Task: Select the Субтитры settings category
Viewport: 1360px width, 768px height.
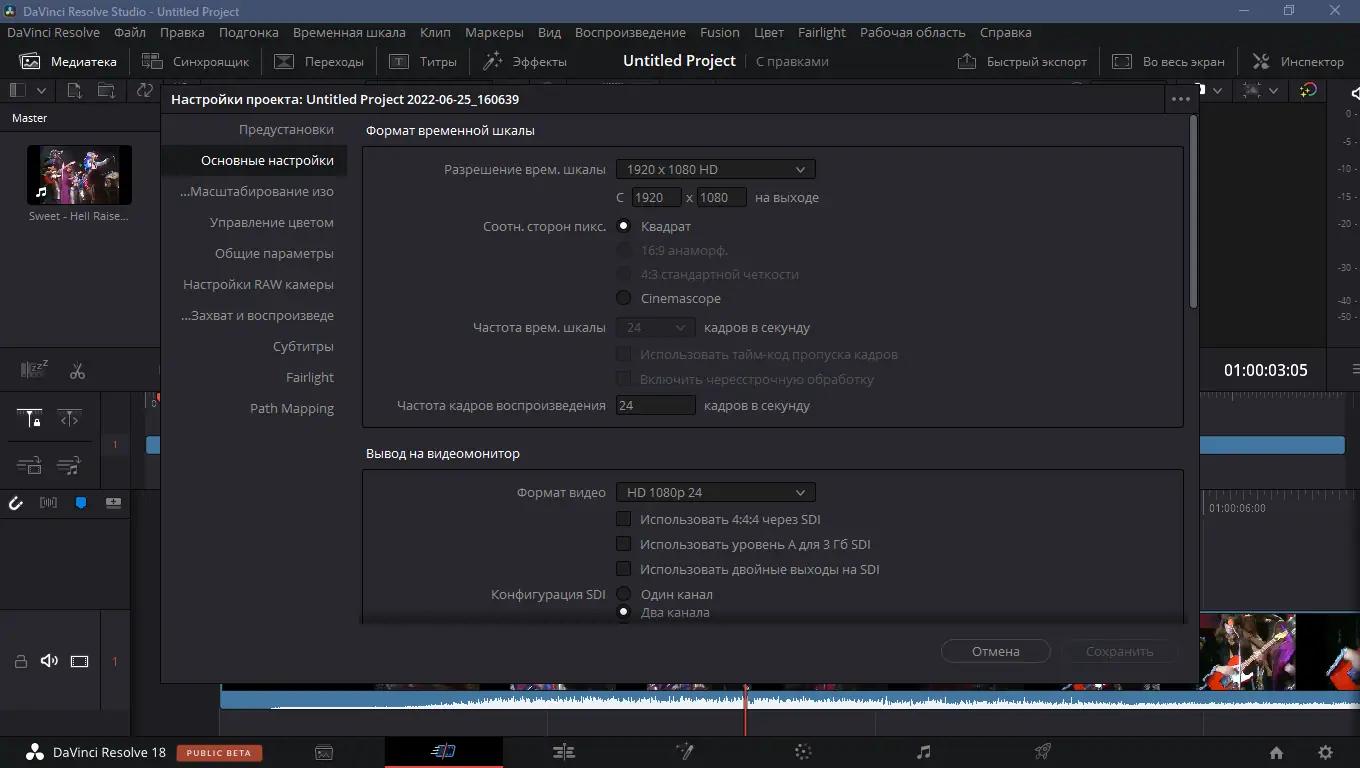Action: 304,346
